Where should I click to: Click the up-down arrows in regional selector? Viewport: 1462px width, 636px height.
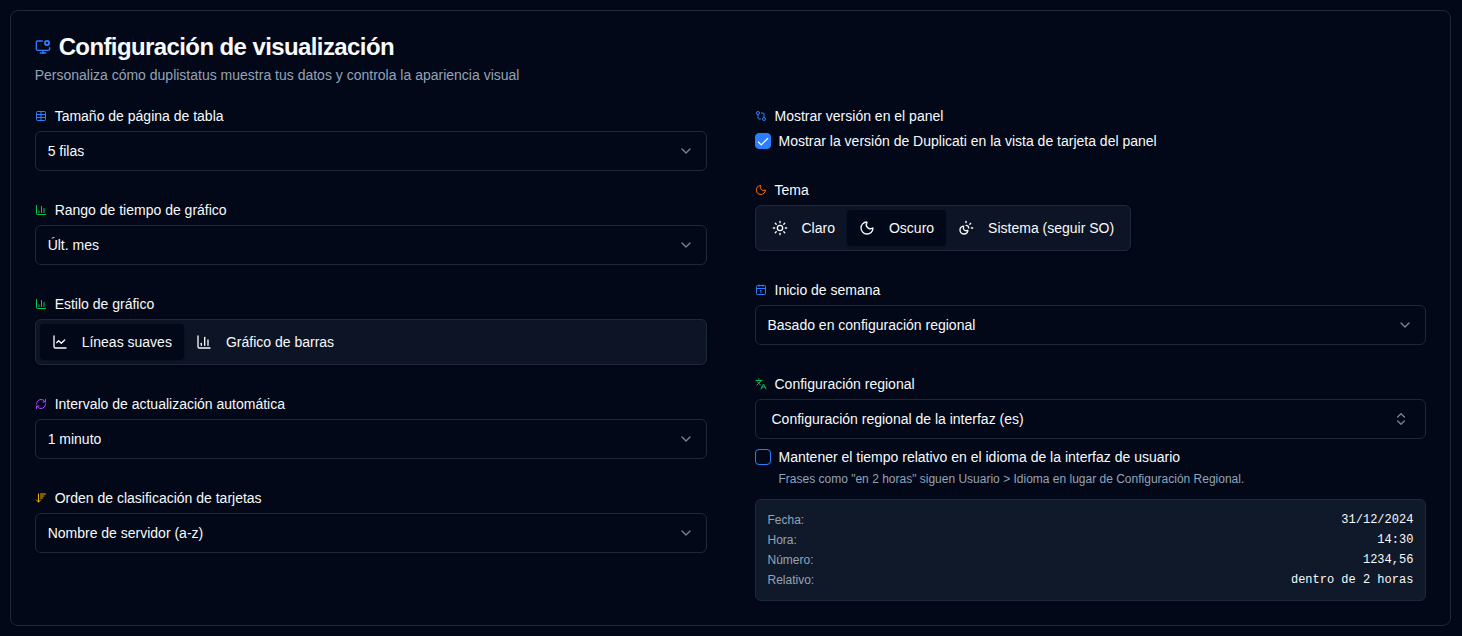[1401, 419]
